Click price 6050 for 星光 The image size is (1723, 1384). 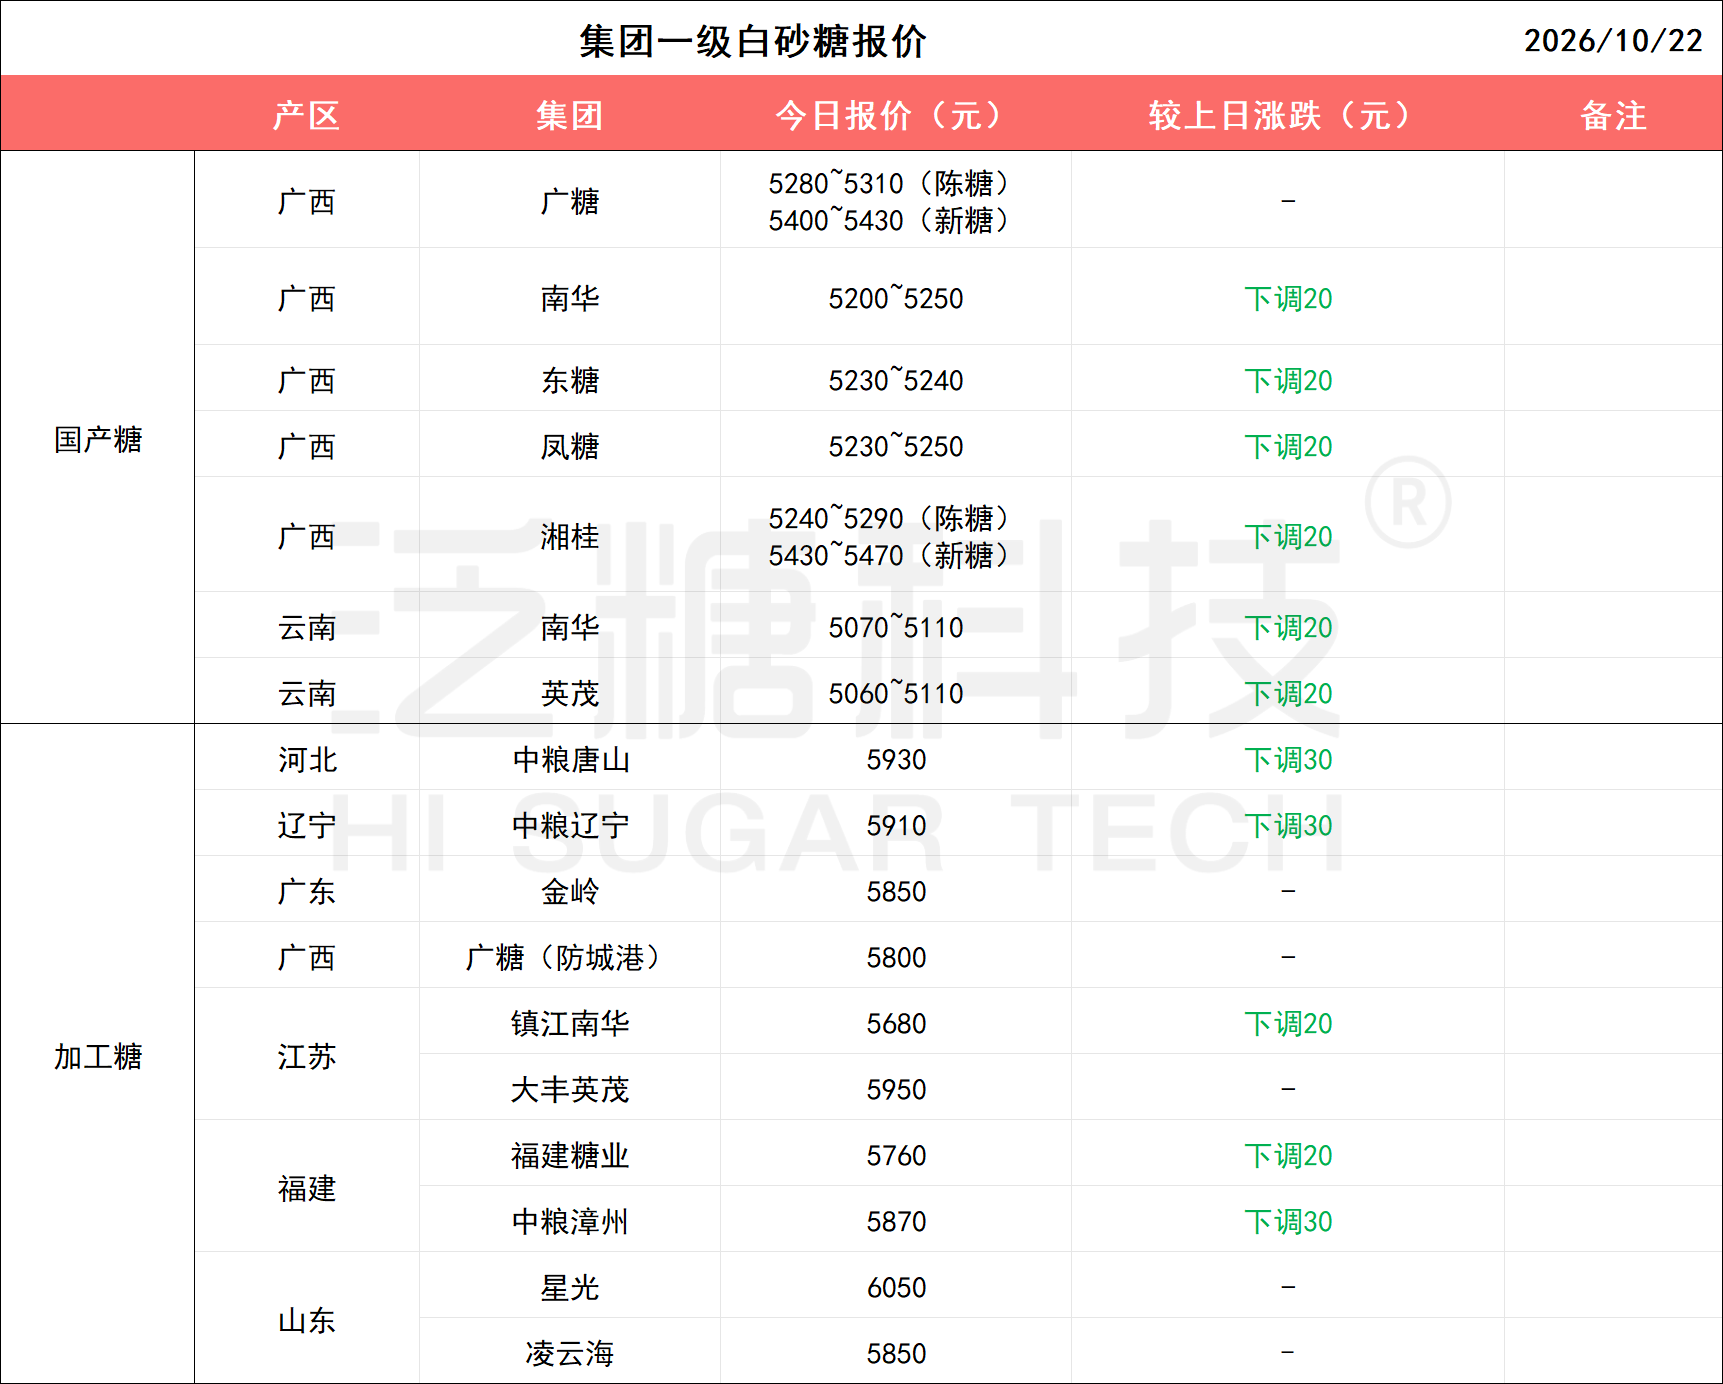coord(896,1287)
